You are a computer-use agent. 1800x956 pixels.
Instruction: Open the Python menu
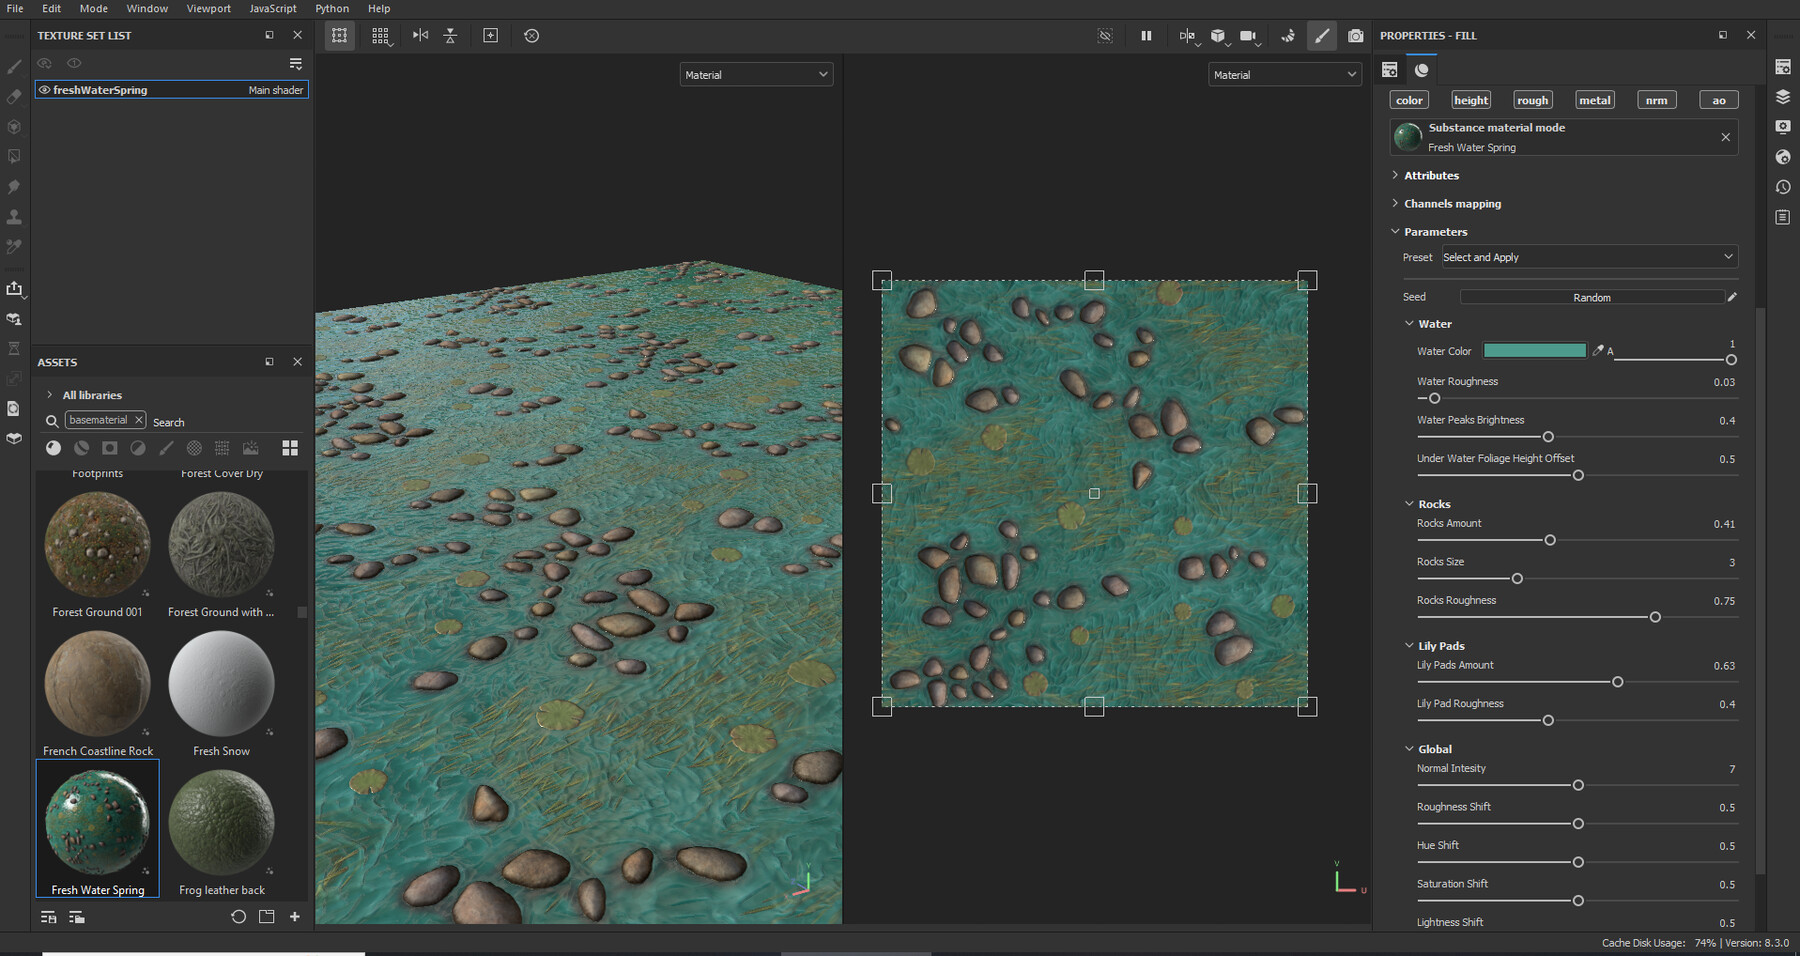pyautogui.click(x=332, y=8)
